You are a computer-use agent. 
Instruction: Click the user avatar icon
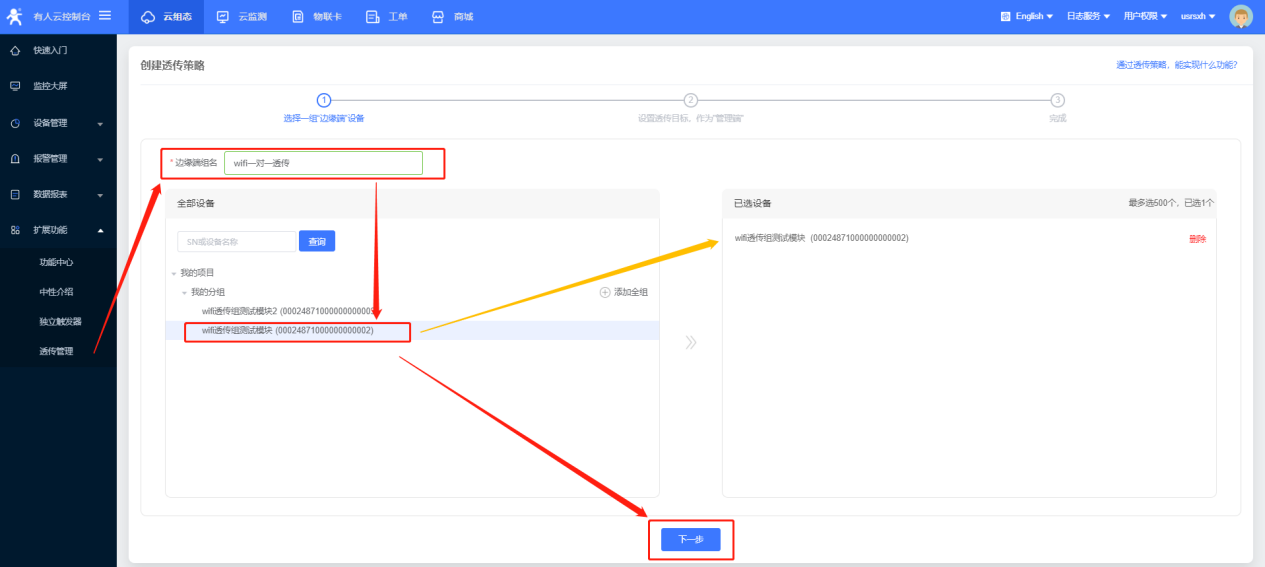1241,16
